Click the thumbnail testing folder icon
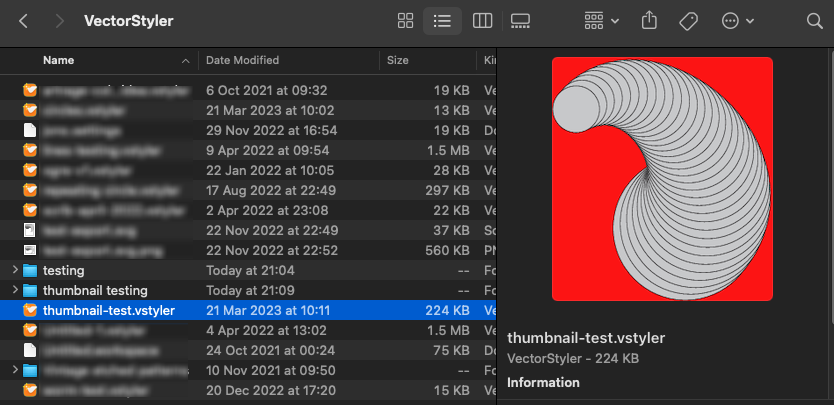This screenshot has width=834, height=405. click(x=29, y=290)
